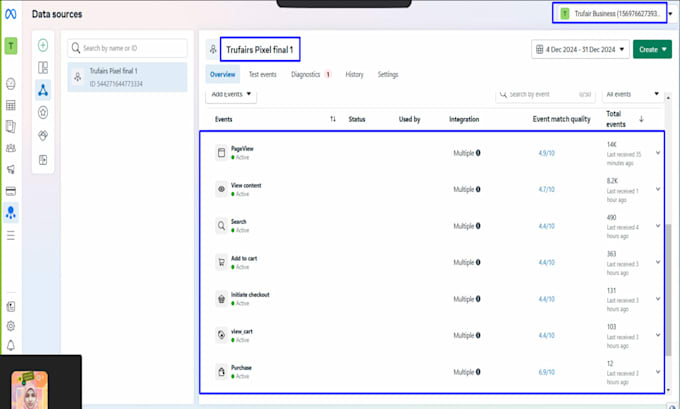680x409 pixels.
Task: Click the Integration column header
Action: [x=464, y=119]
